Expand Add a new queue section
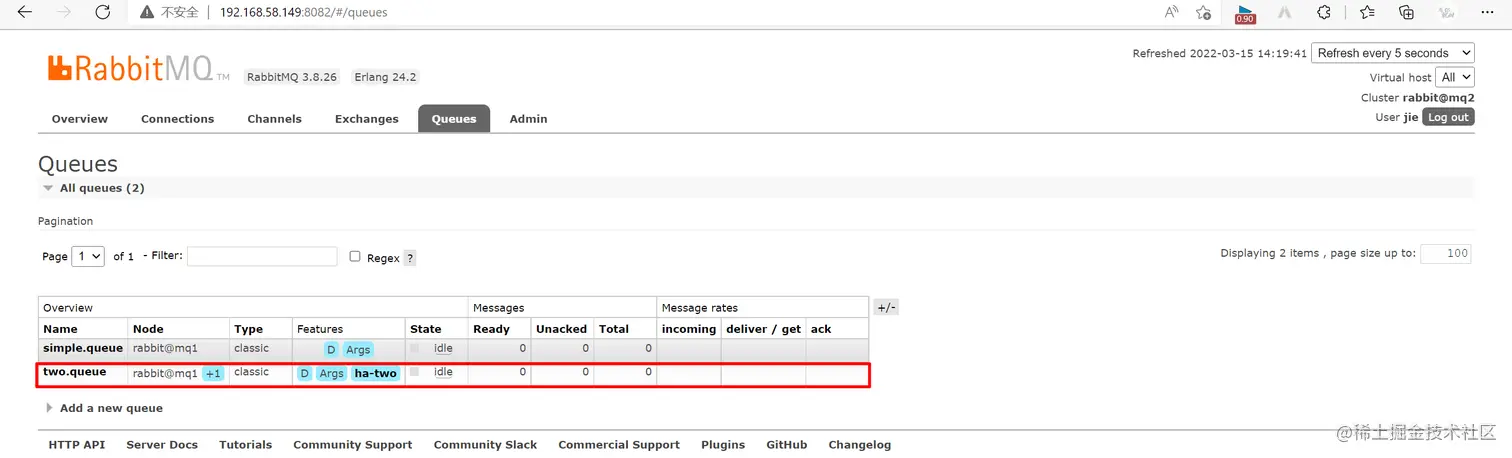 point(104,408)
